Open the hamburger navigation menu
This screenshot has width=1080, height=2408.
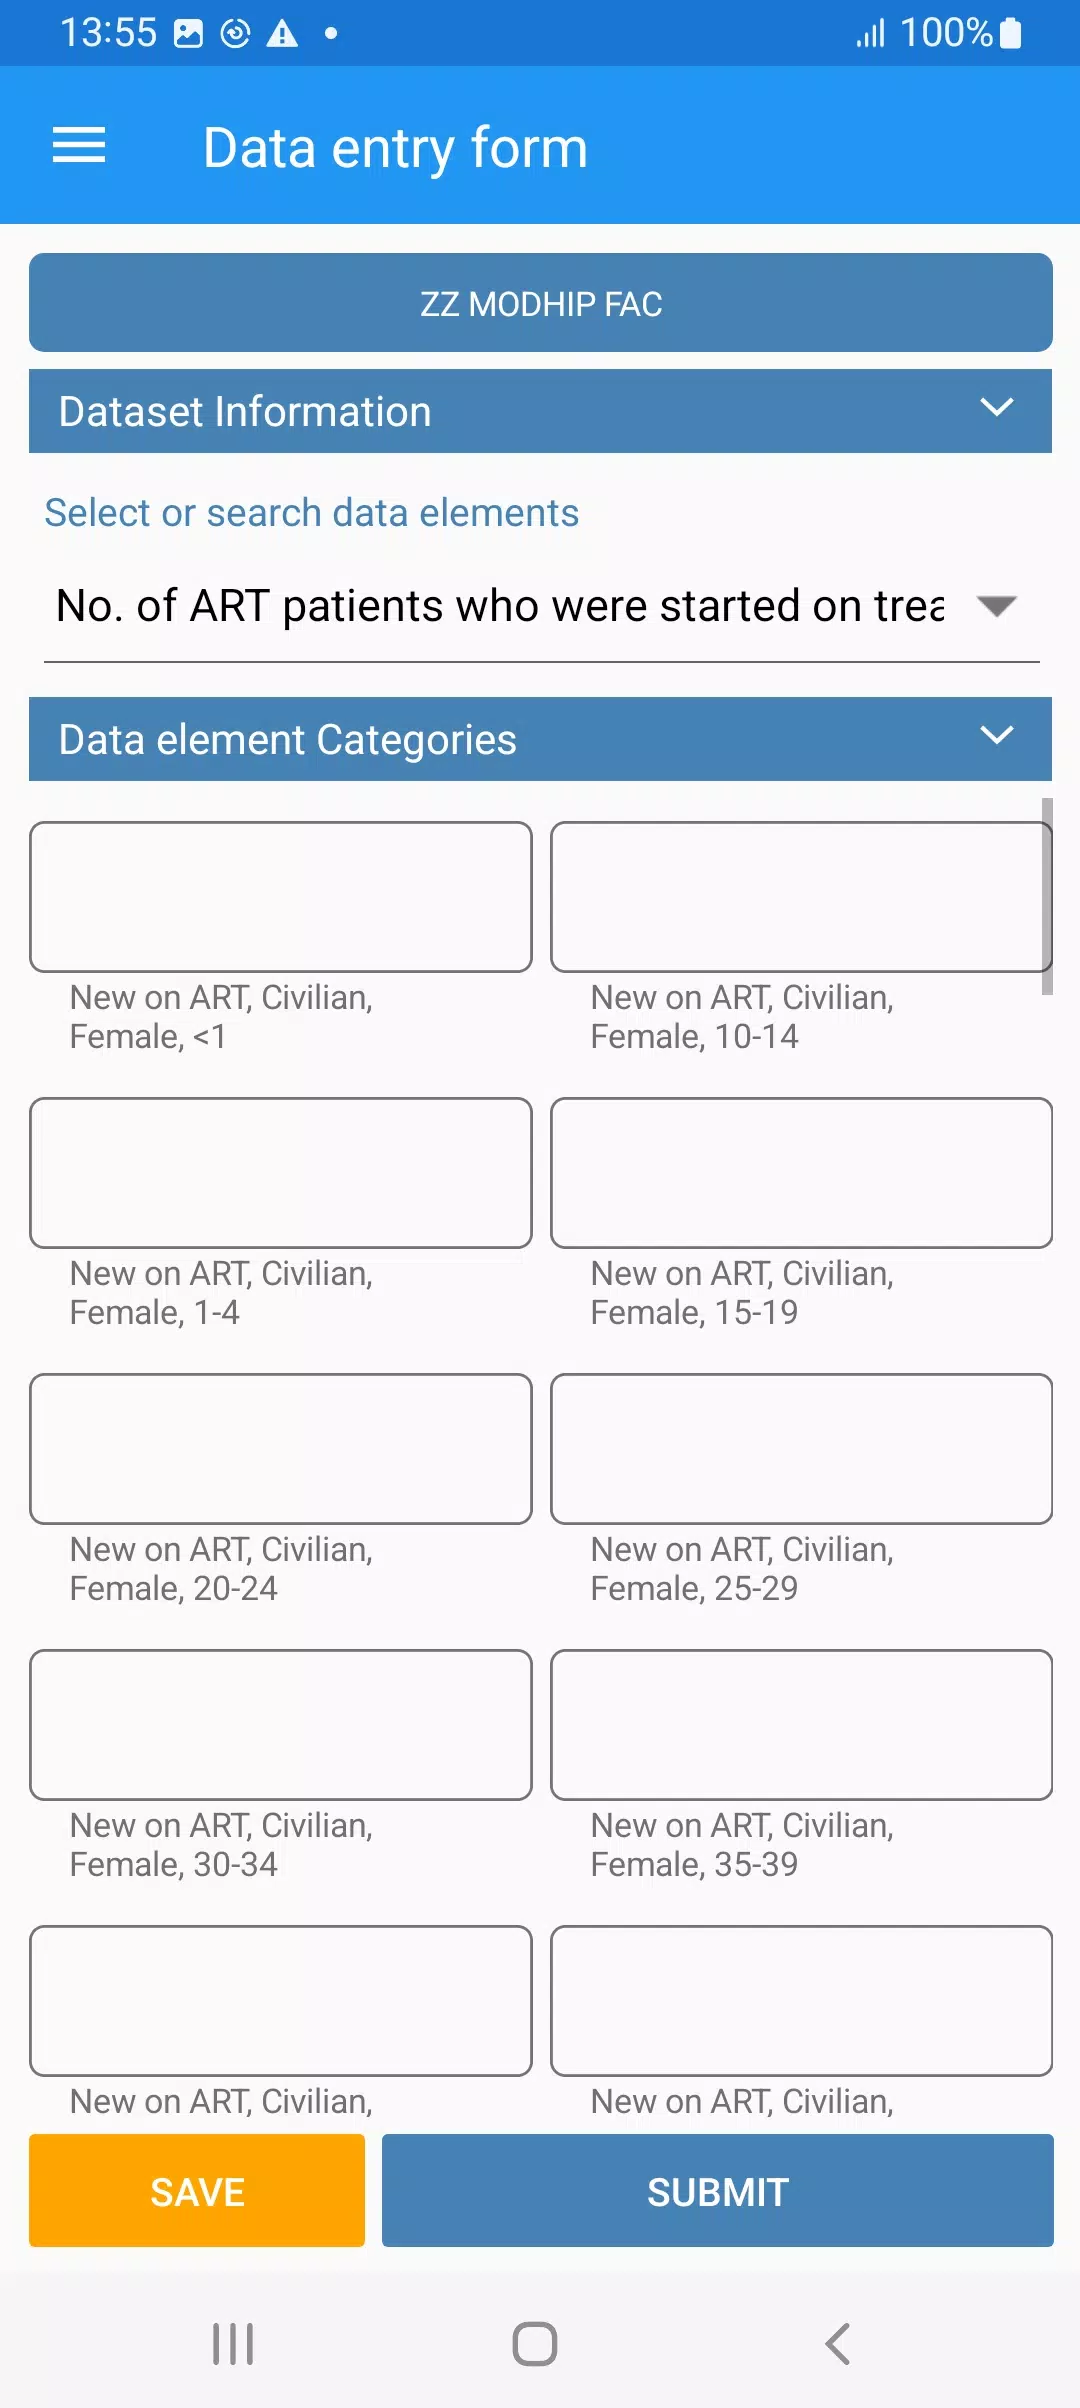click(79, 146)
